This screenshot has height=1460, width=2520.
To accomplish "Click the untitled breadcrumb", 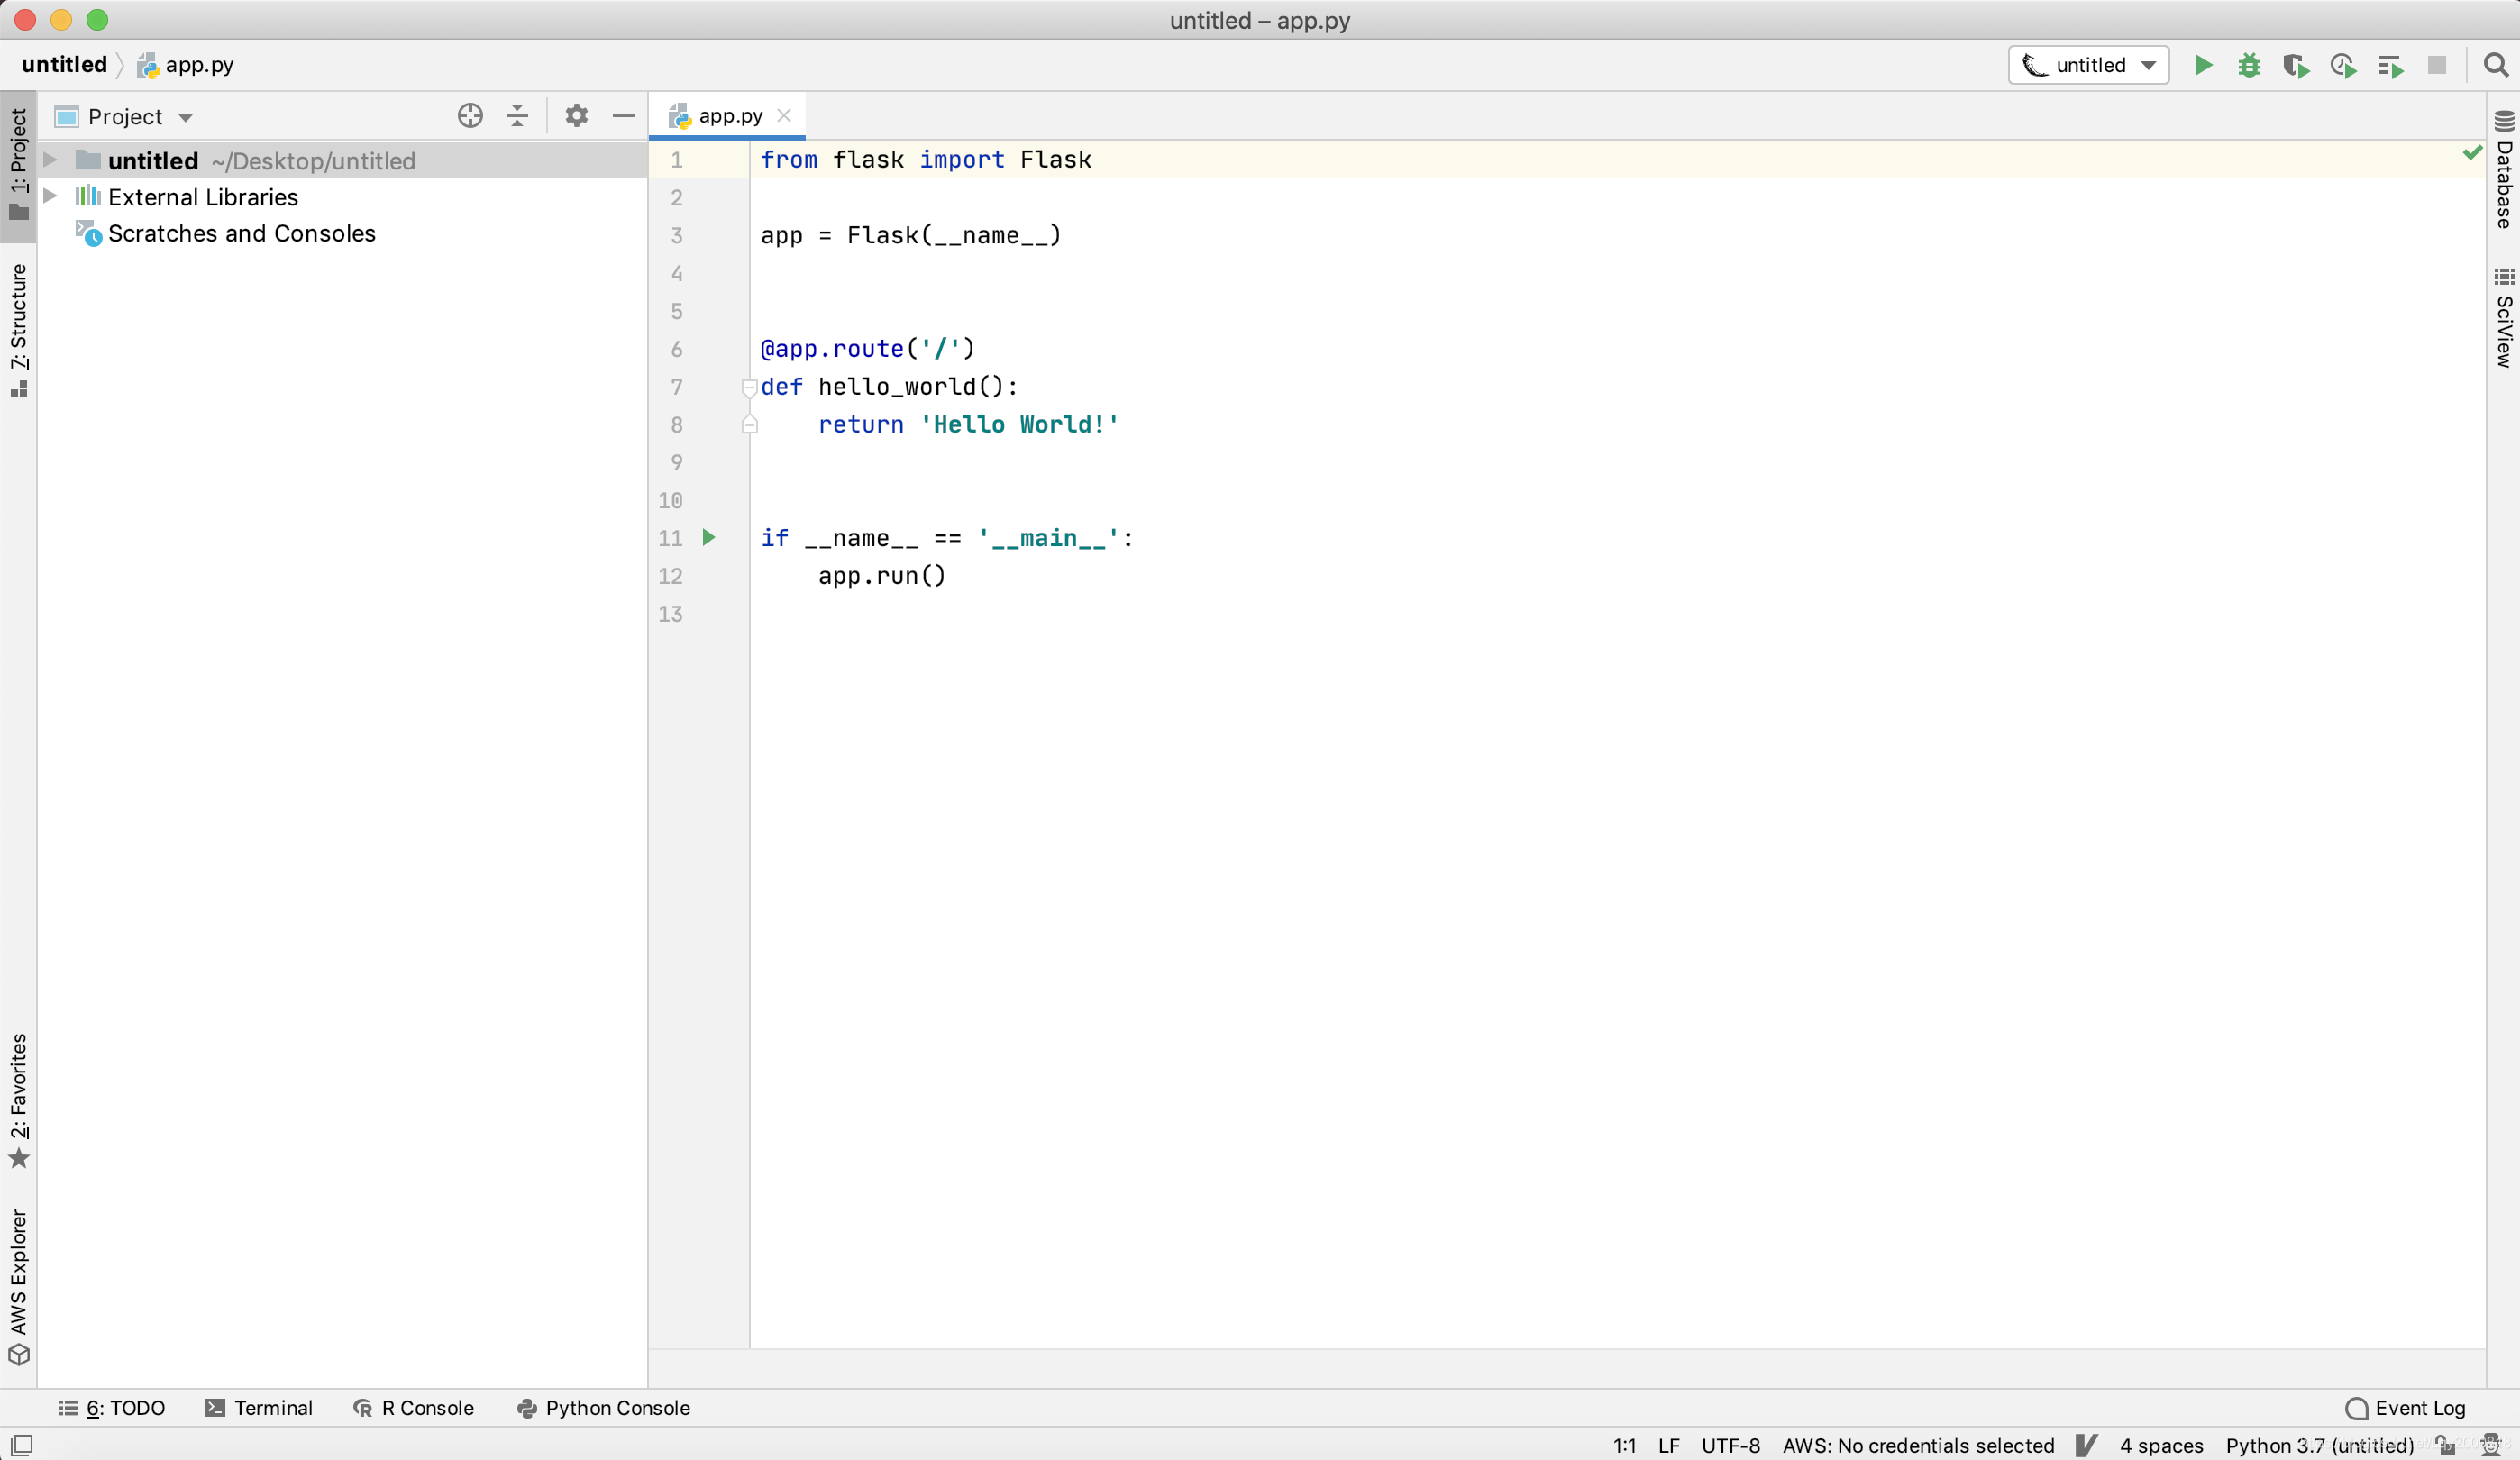I will coord(64,65).
